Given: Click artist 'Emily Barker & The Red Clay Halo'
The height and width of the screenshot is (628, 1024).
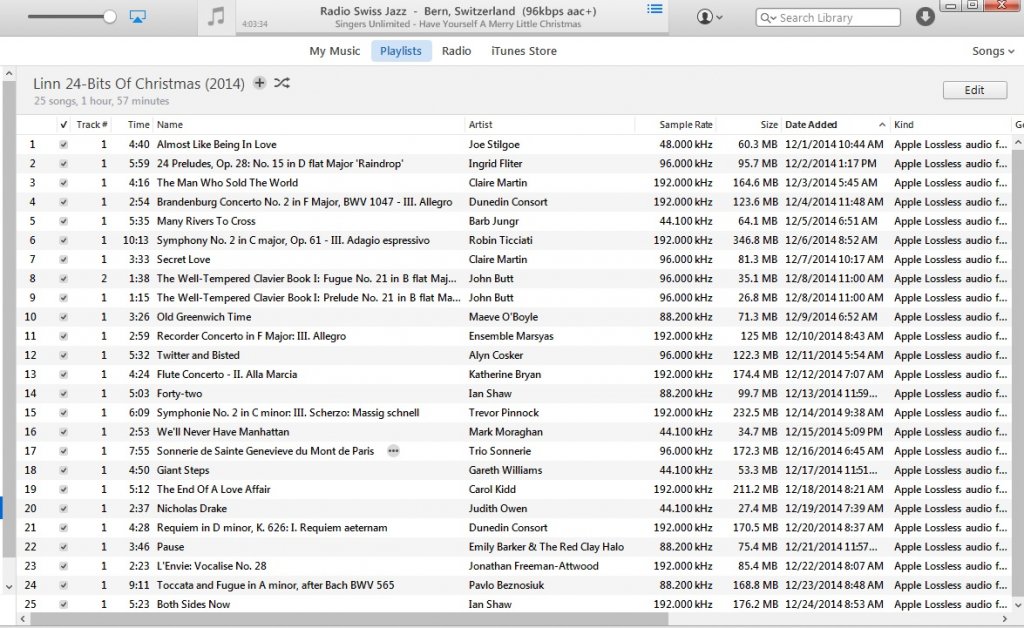Looking at the screenshot, I should click(546, 547).
